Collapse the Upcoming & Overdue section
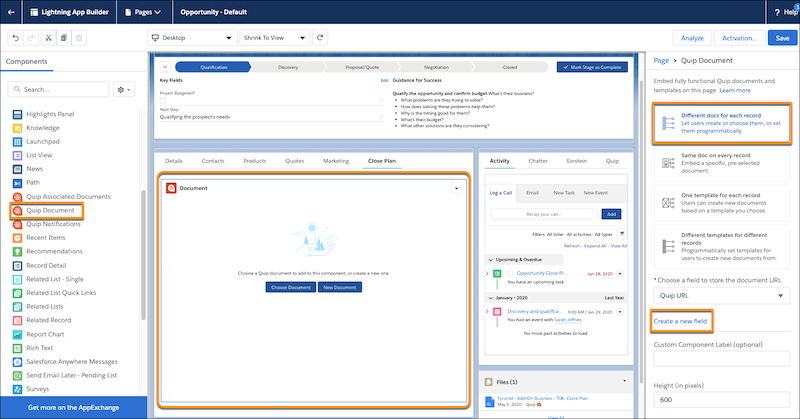 click(x=491, y=260)
